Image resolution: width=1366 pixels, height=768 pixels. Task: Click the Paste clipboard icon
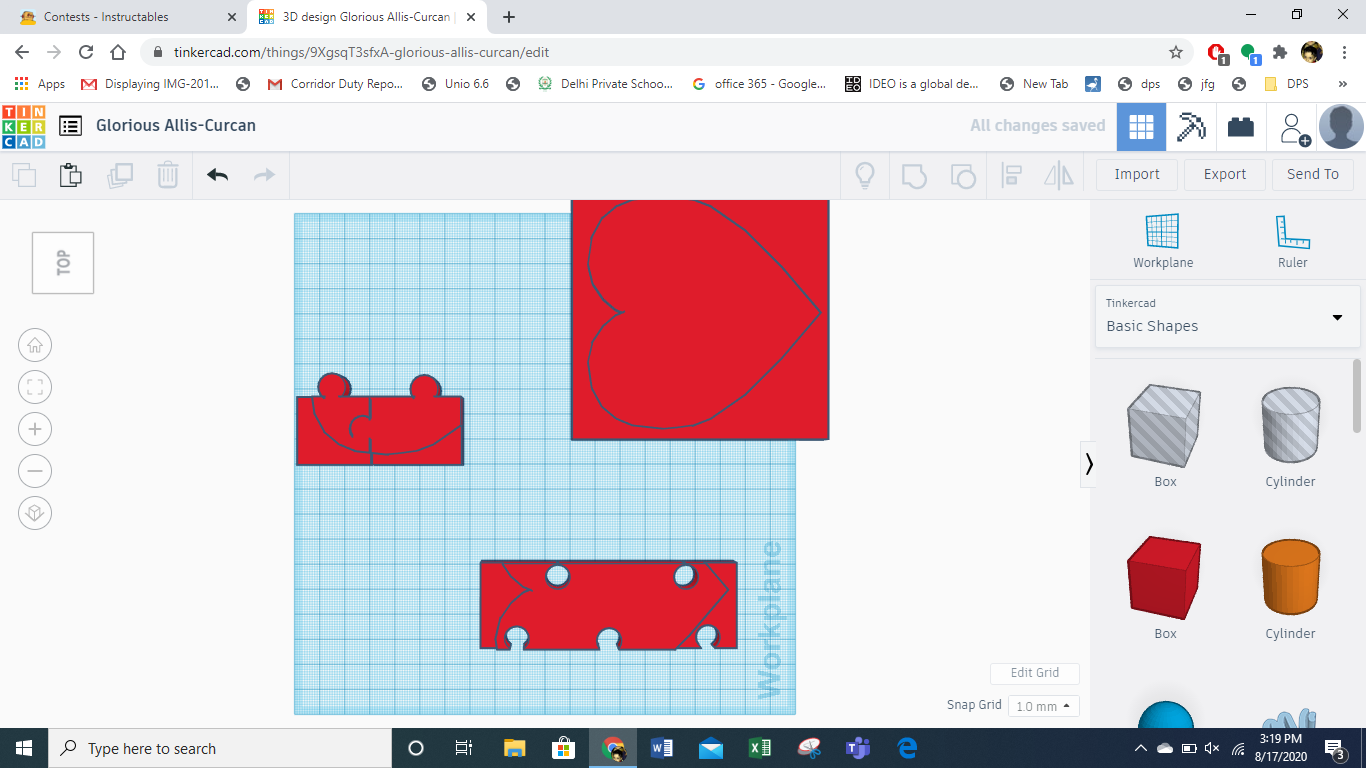pos(70,175)
